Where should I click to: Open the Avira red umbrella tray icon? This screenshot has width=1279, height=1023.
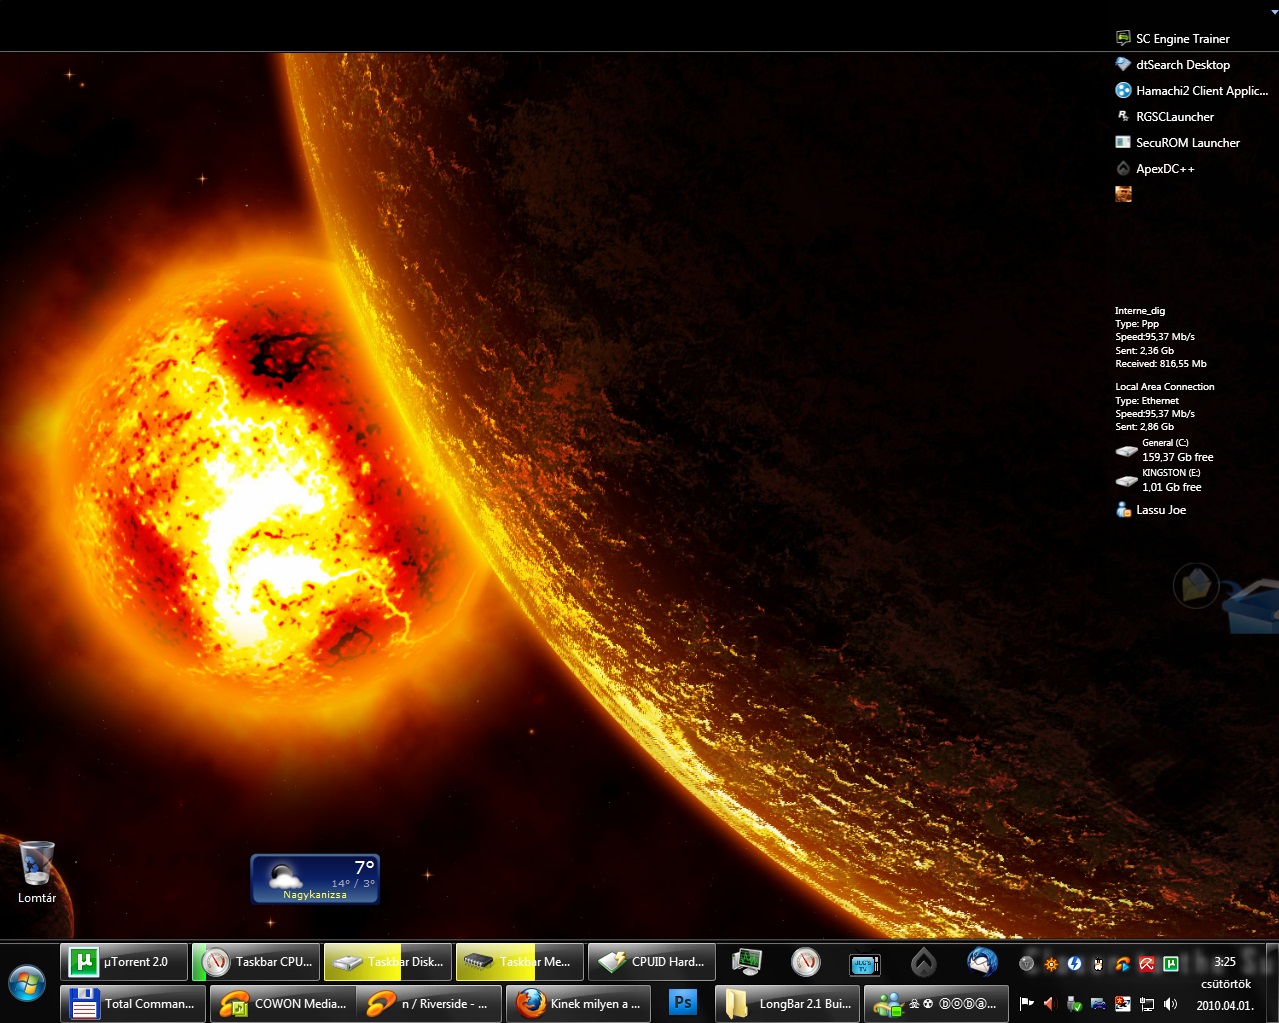[1147, 964]
